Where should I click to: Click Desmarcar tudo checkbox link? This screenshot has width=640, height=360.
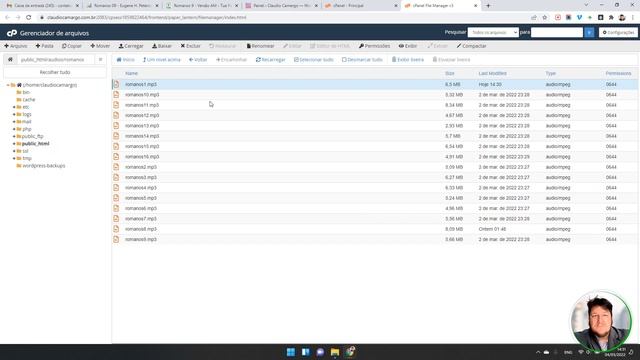(362, 60)
